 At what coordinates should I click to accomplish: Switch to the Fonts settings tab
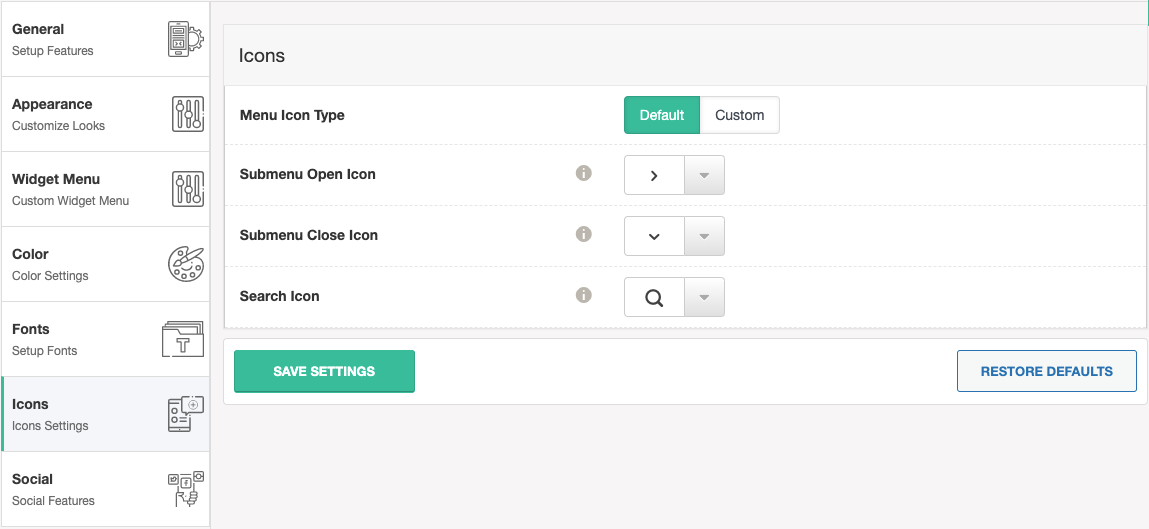[x=106, y=339]
